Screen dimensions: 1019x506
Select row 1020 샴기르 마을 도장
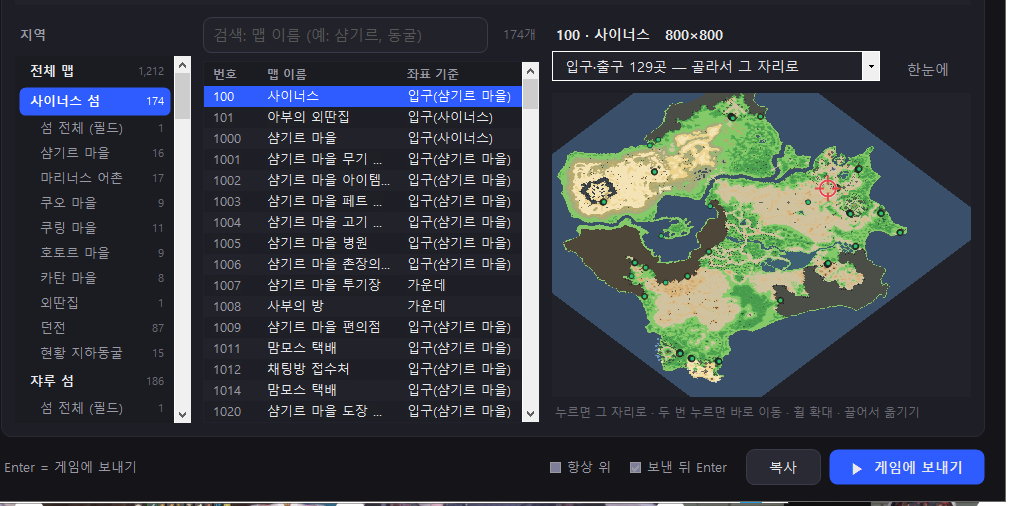tap(363, 411)
